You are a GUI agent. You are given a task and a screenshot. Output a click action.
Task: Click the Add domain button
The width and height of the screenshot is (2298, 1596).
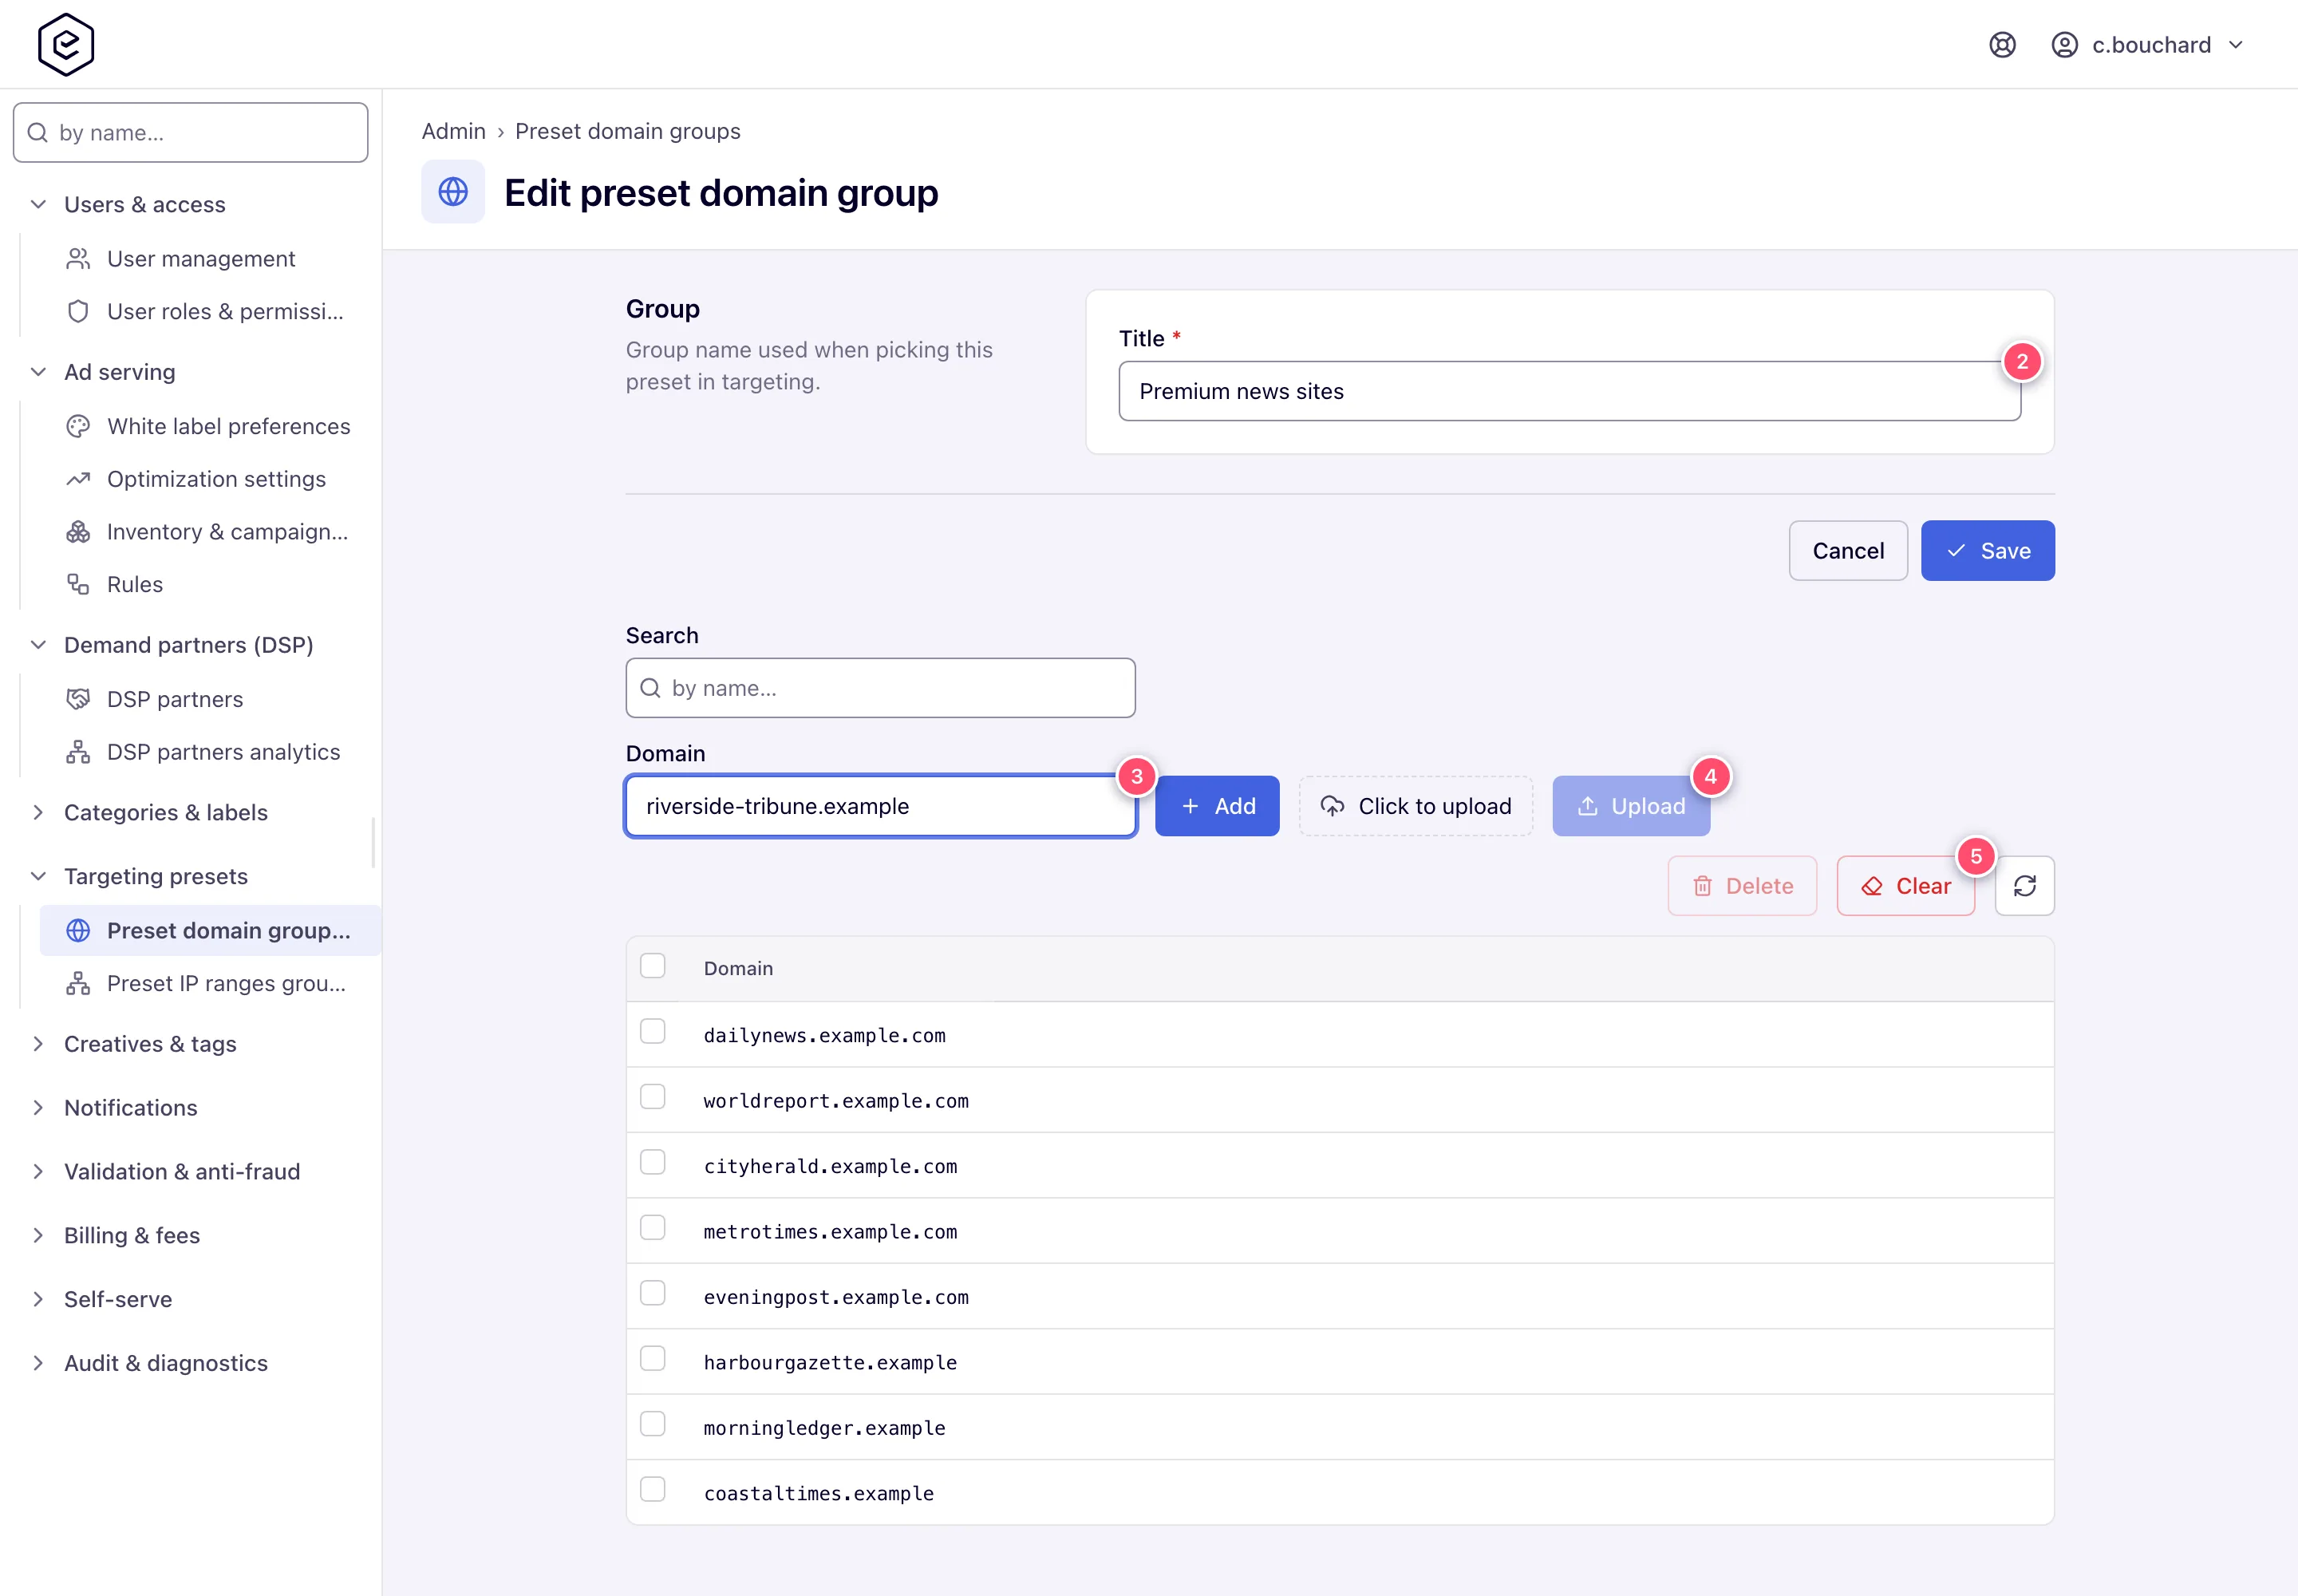(x=1217, y=806)
